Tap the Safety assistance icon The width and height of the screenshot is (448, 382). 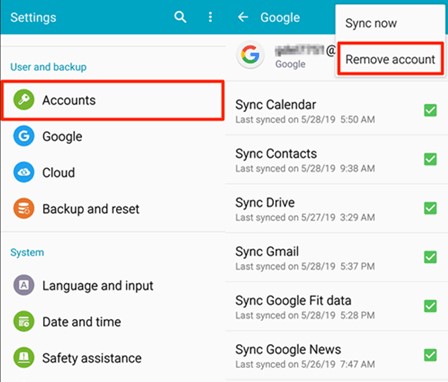[24, 358]
